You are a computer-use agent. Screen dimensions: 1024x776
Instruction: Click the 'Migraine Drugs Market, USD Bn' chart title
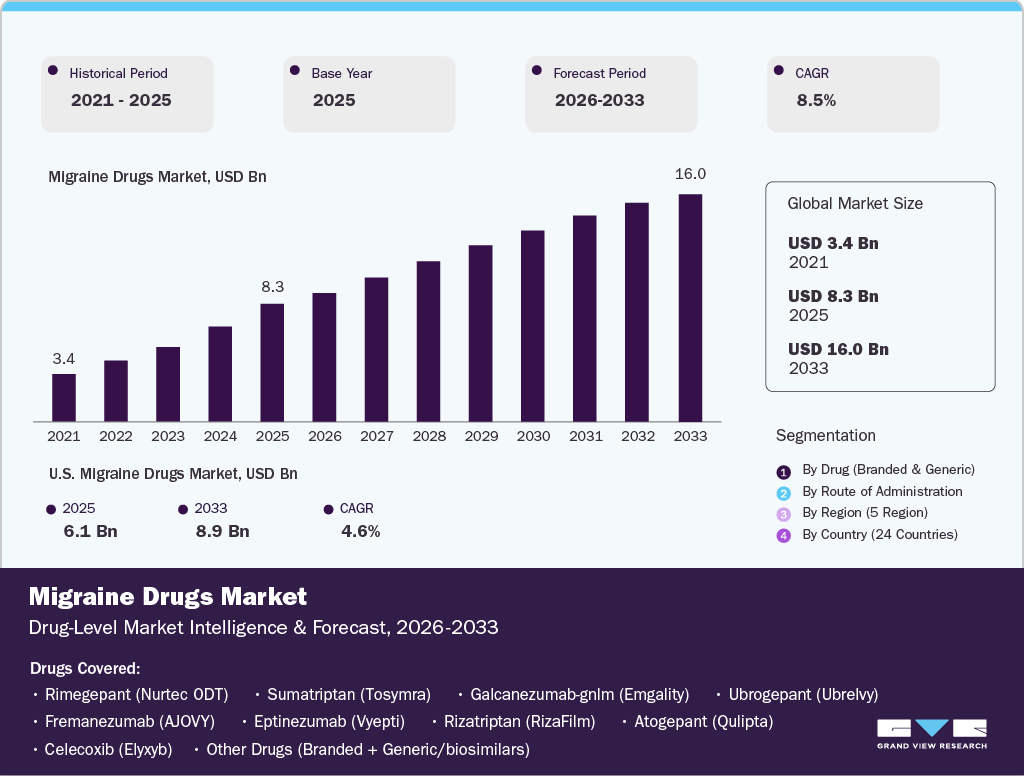[157, 177]
